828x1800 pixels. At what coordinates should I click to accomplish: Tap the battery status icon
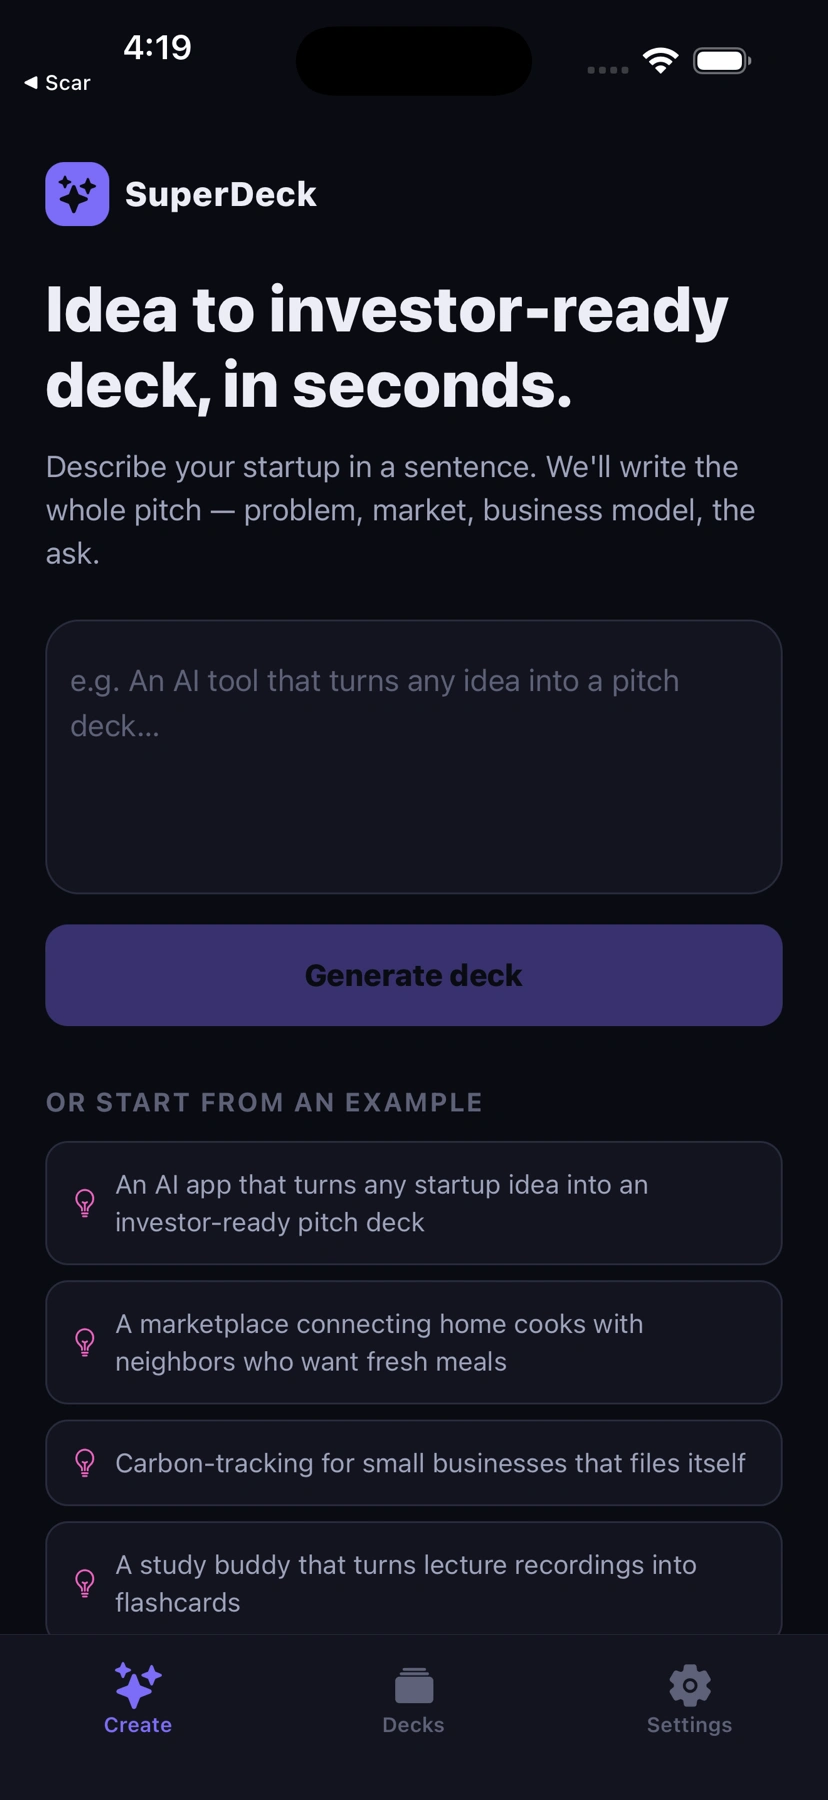pos(722,61)
